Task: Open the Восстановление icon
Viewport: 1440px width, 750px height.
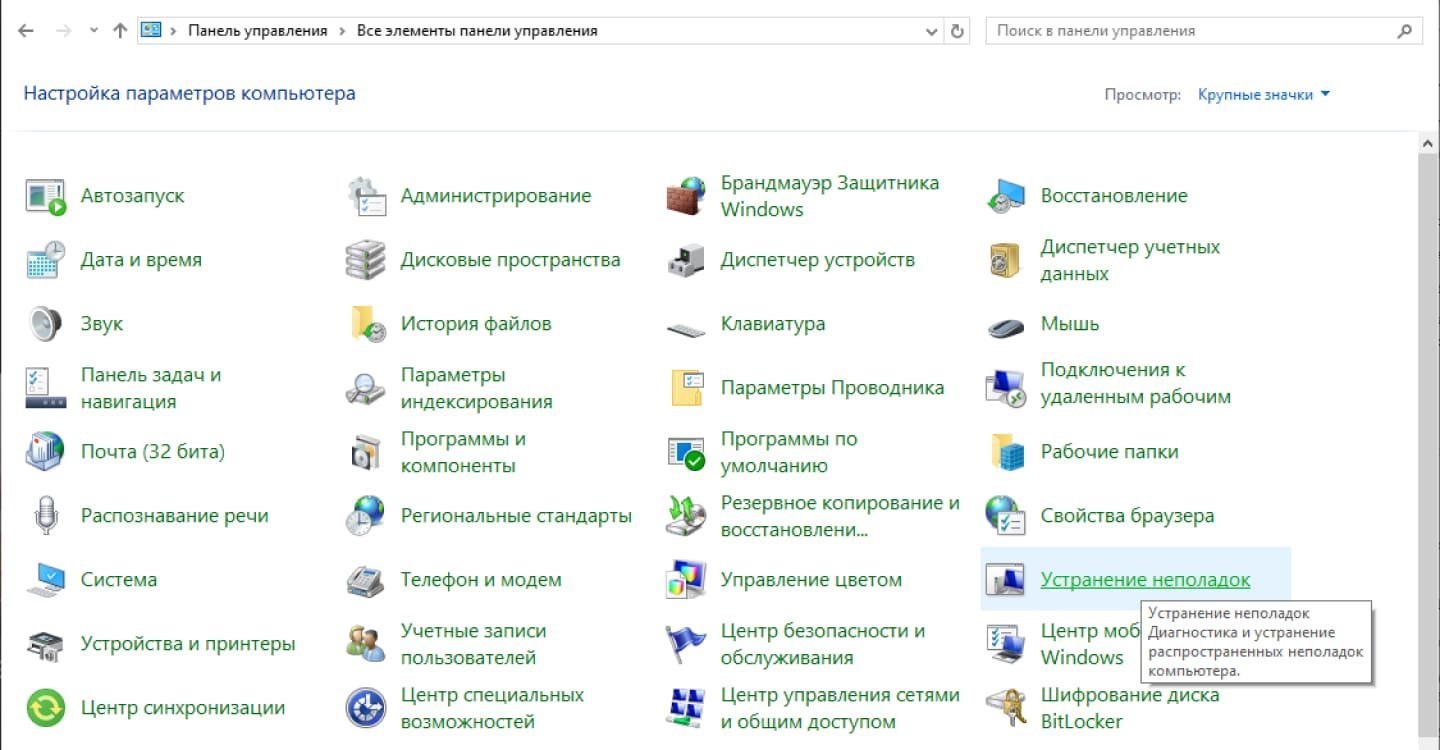Action: (1006, 196)
